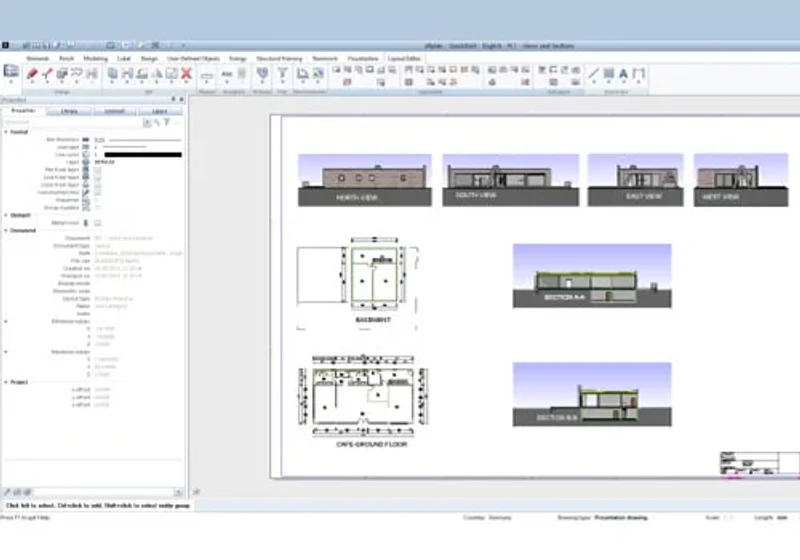The height and width of the screenshot is (560, 800).
Task: Click the mm length unit in status bar
Action: tap(782, 517)
